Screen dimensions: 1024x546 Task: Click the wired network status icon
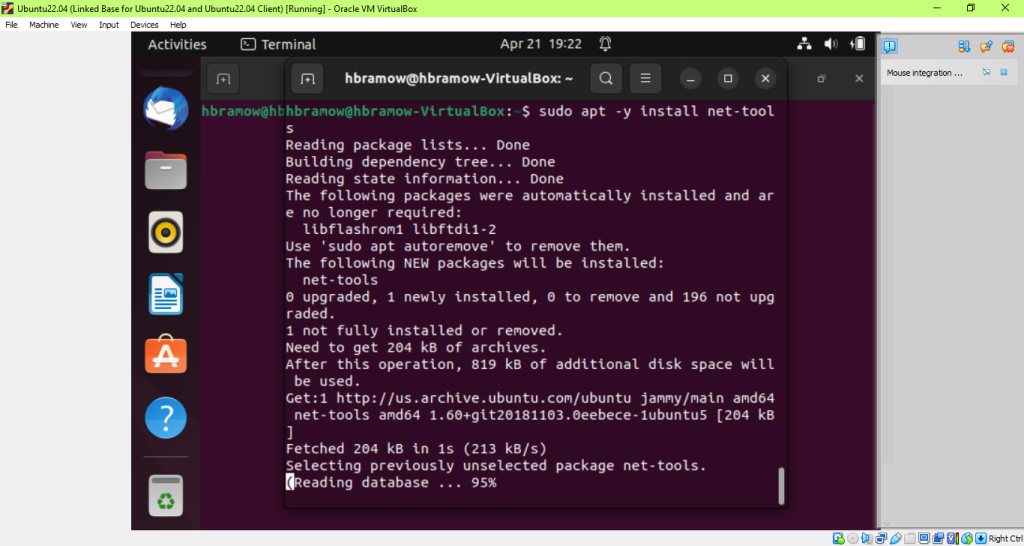(x=805, y=44)
